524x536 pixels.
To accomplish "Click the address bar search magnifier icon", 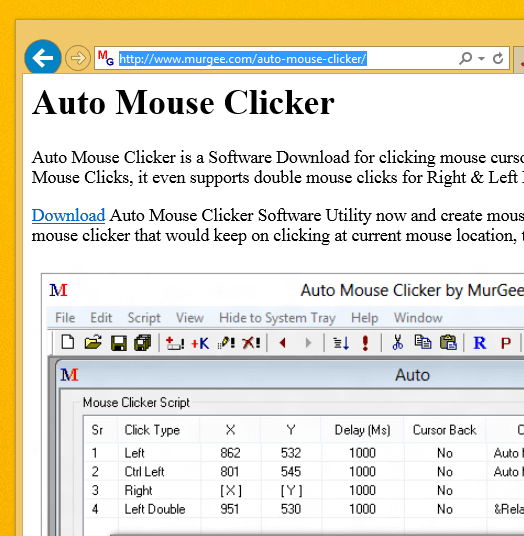I will coord(465,58).
